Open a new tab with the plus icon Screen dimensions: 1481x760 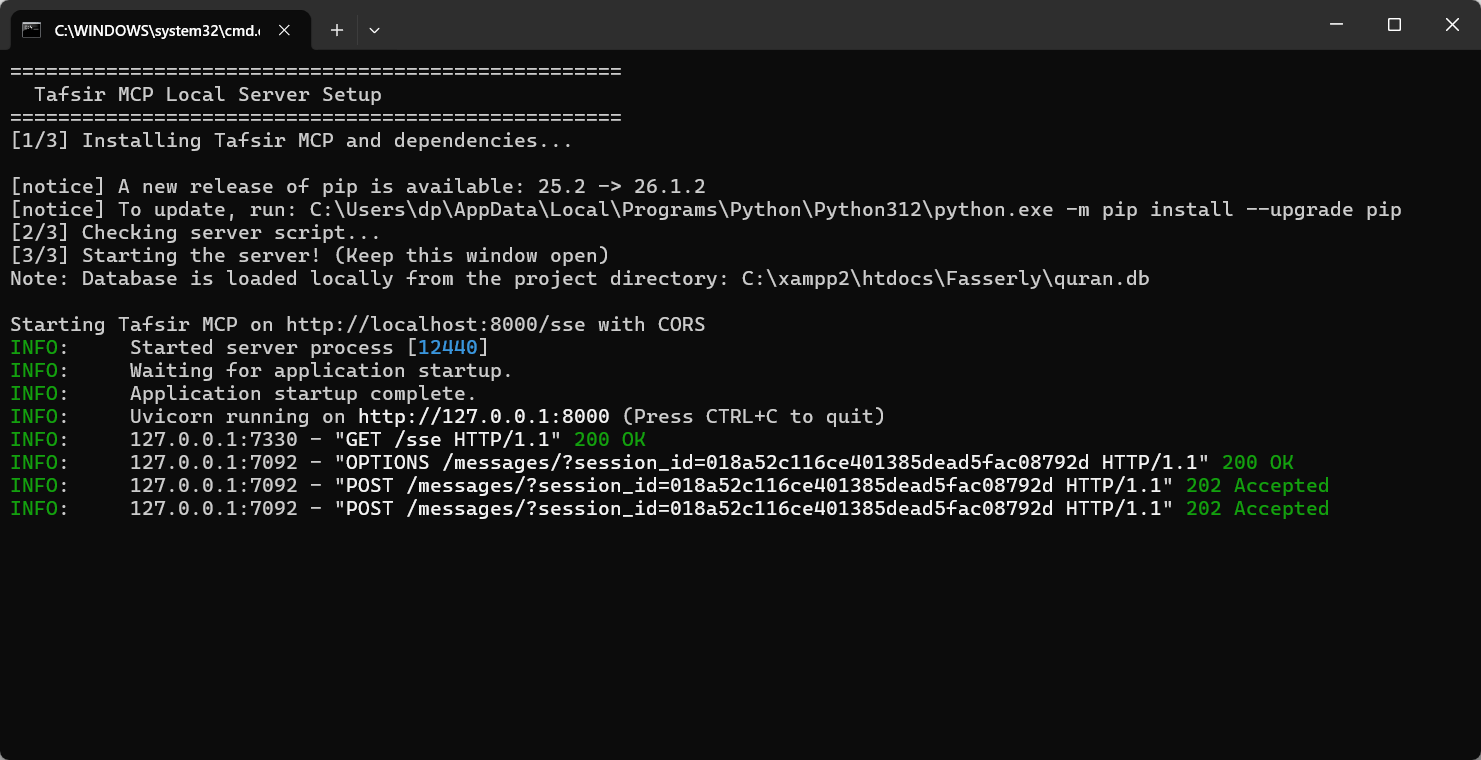coord(337,30)
